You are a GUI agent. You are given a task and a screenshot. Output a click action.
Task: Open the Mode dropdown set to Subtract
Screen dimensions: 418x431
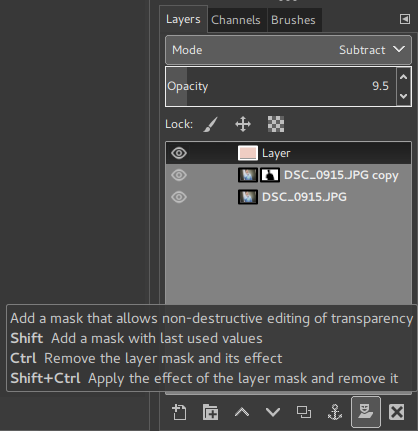[288, 50]
